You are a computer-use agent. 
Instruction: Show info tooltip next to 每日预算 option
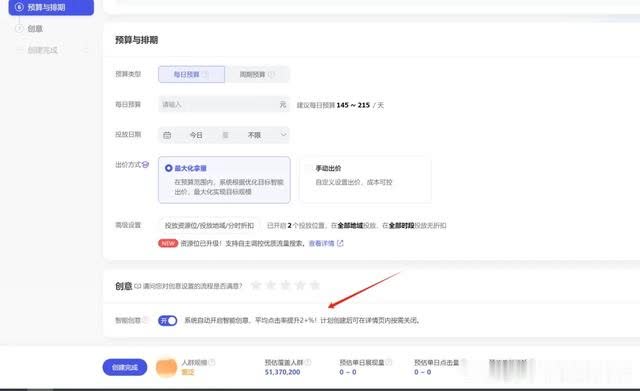[x=206, y=74]
